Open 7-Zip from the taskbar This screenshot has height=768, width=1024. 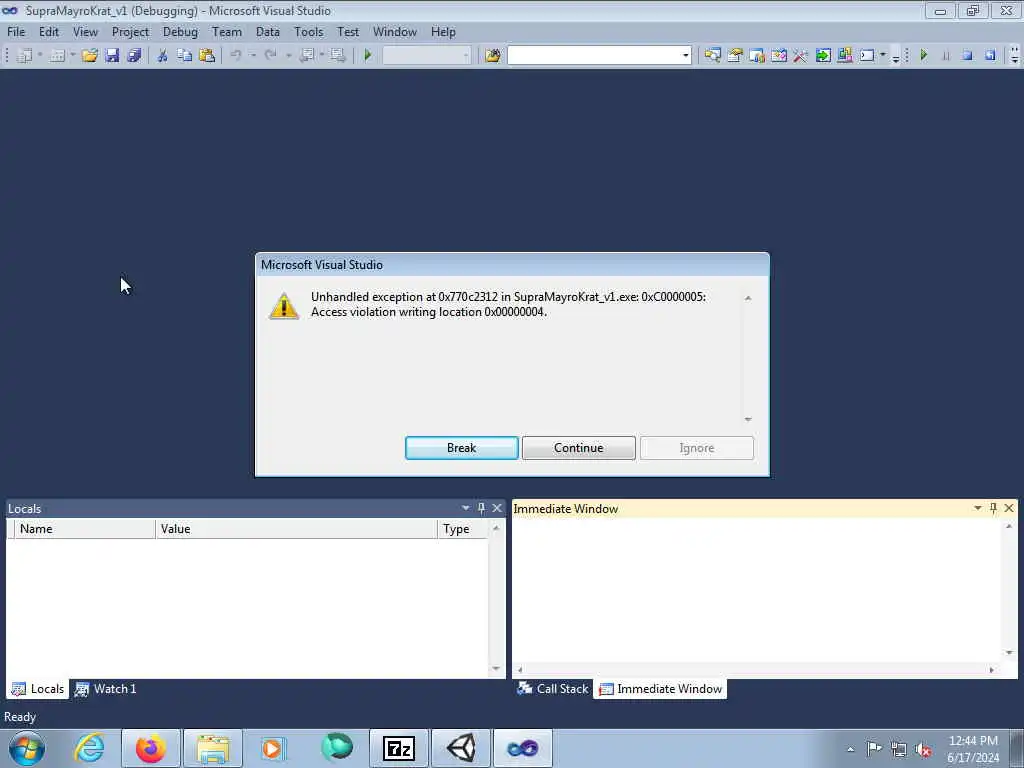pyautogui.click(x=399, y=748)
